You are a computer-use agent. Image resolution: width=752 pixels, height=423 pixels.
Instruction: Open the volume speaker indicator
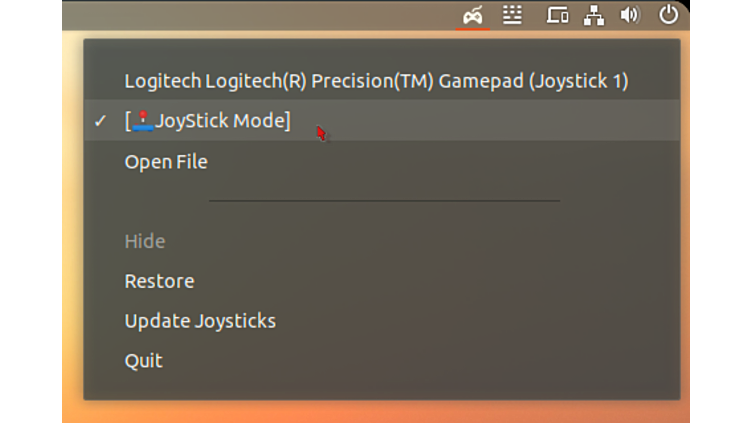point(629,15)
